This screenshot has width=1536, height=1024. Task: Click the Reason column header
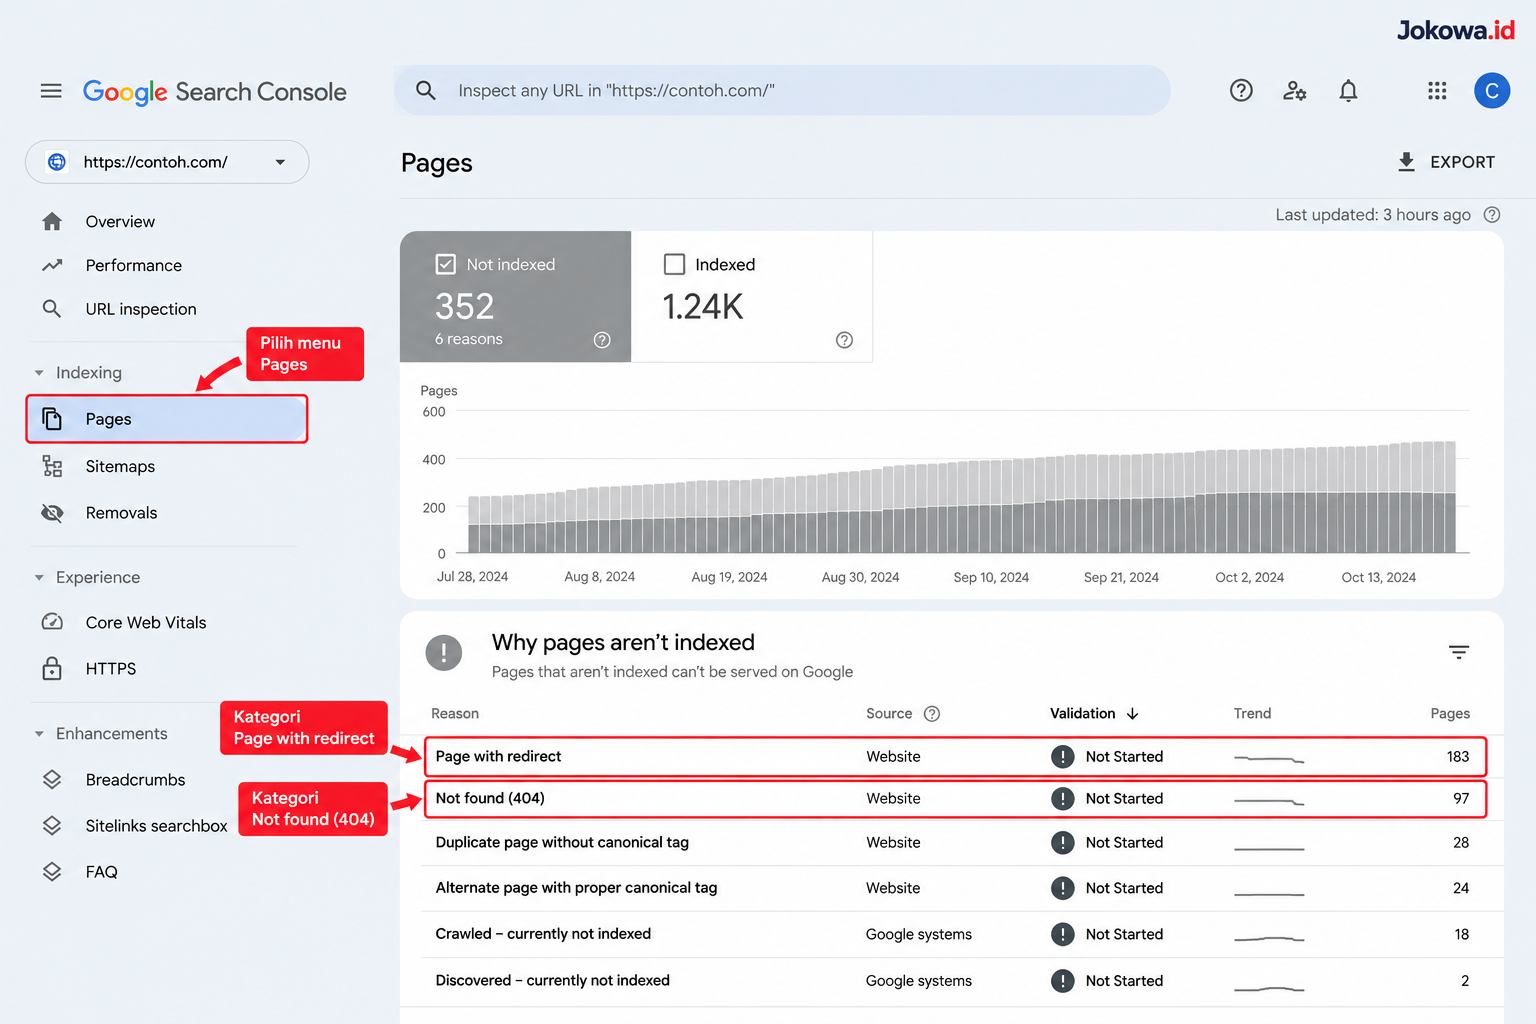[455, 713]
